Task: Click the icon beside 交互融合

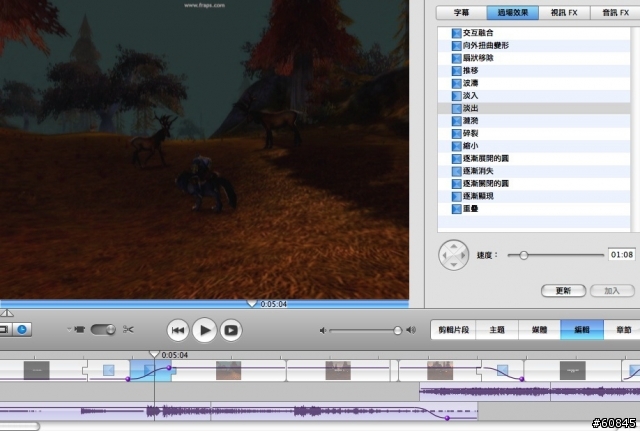Action: (x=456, y=33)
